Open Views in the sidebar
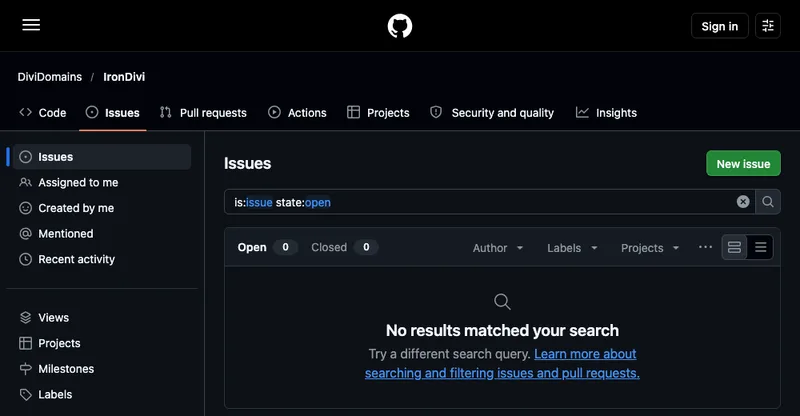Image resolution: width=800 pixels, height=416 pixels. (x=102, y=317)
